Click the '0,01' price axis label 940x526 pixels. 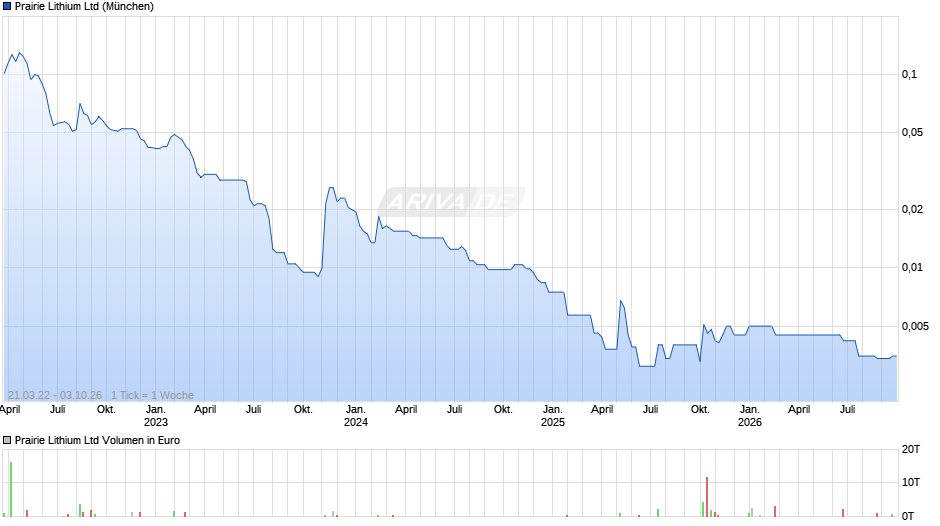tap(912, 267)
